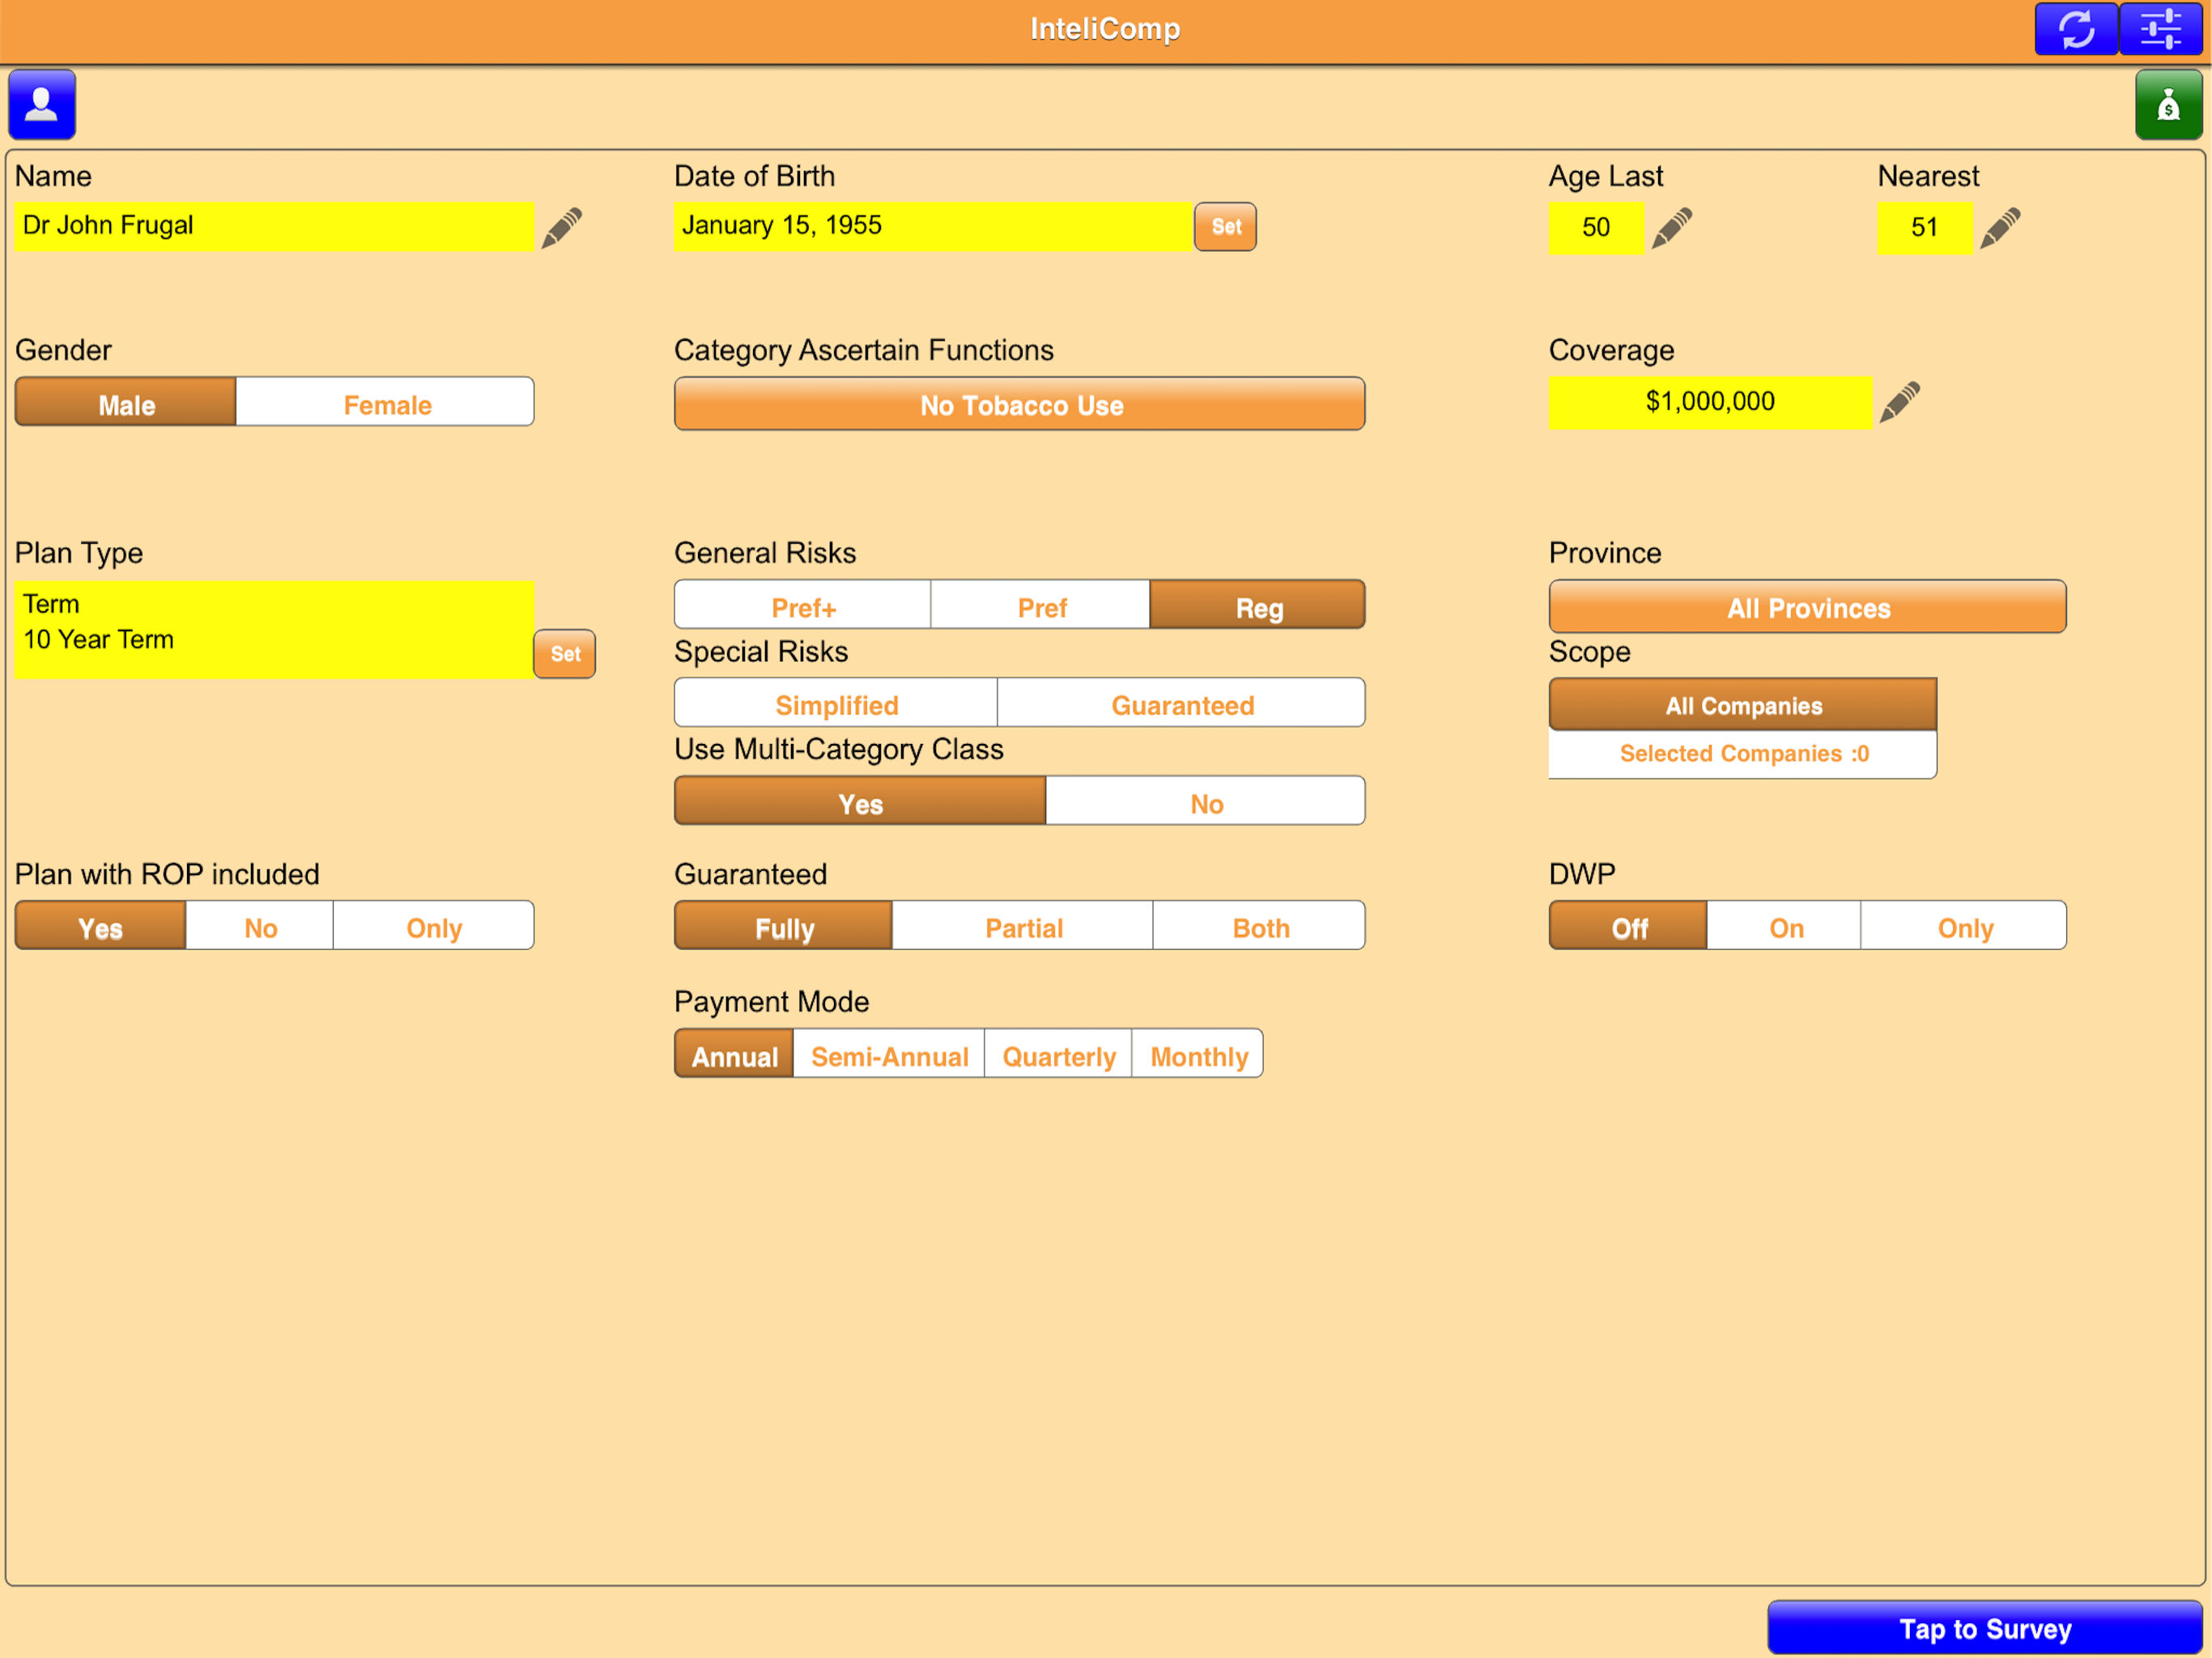Edit the name with pencil icon
Image resolution: width=2212 pixels, height=1658 pixels.
(561, 228)
